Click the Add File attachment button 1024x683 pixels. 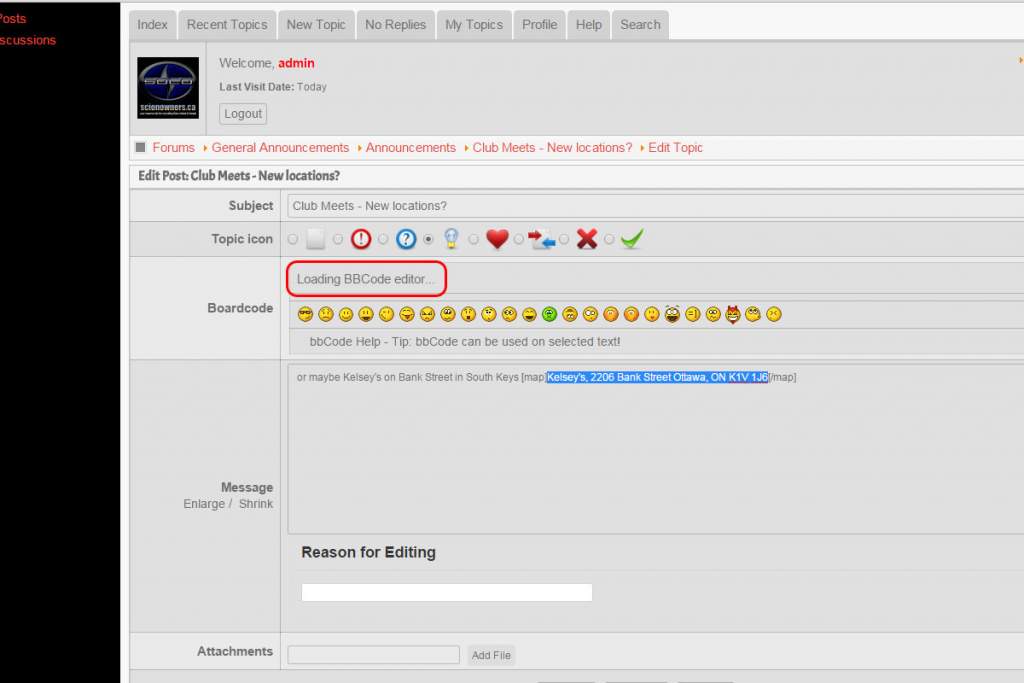click(x=491, y=656)
